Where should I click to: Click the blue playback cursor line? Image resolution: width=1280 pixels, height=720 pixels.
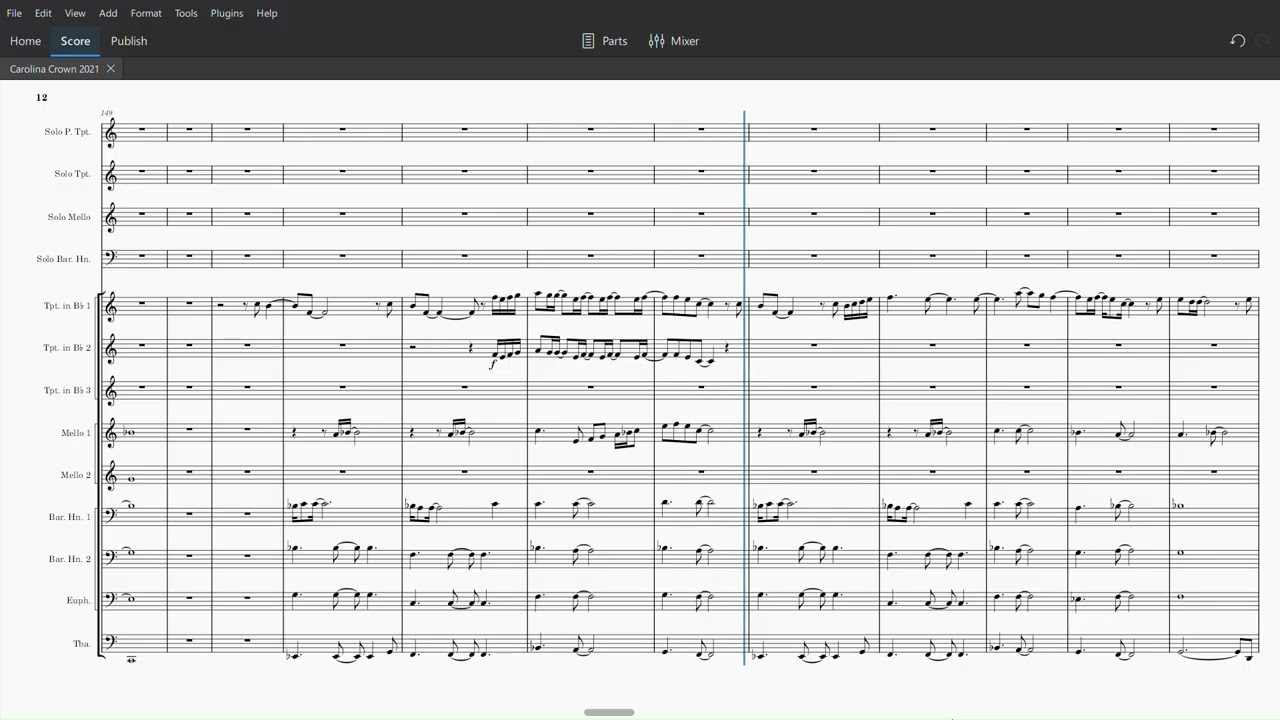point(745,388)
